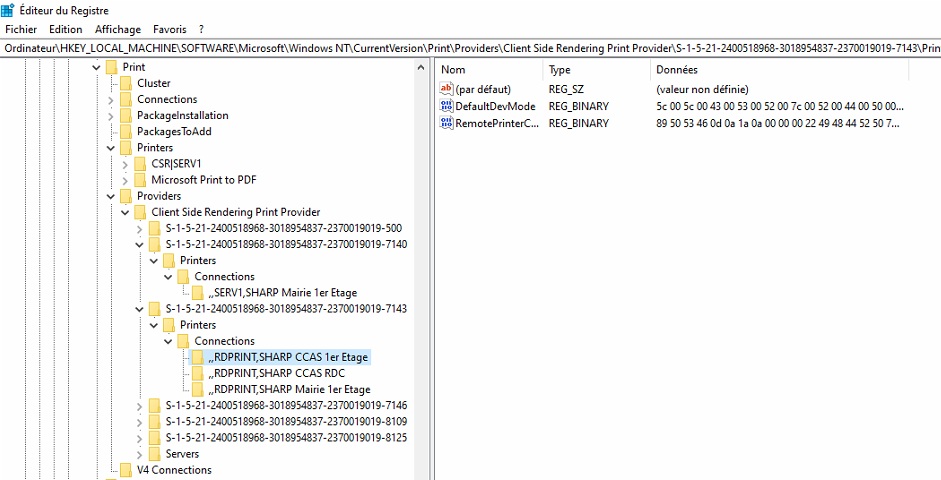Expand the Servers key

pos(138,454)
